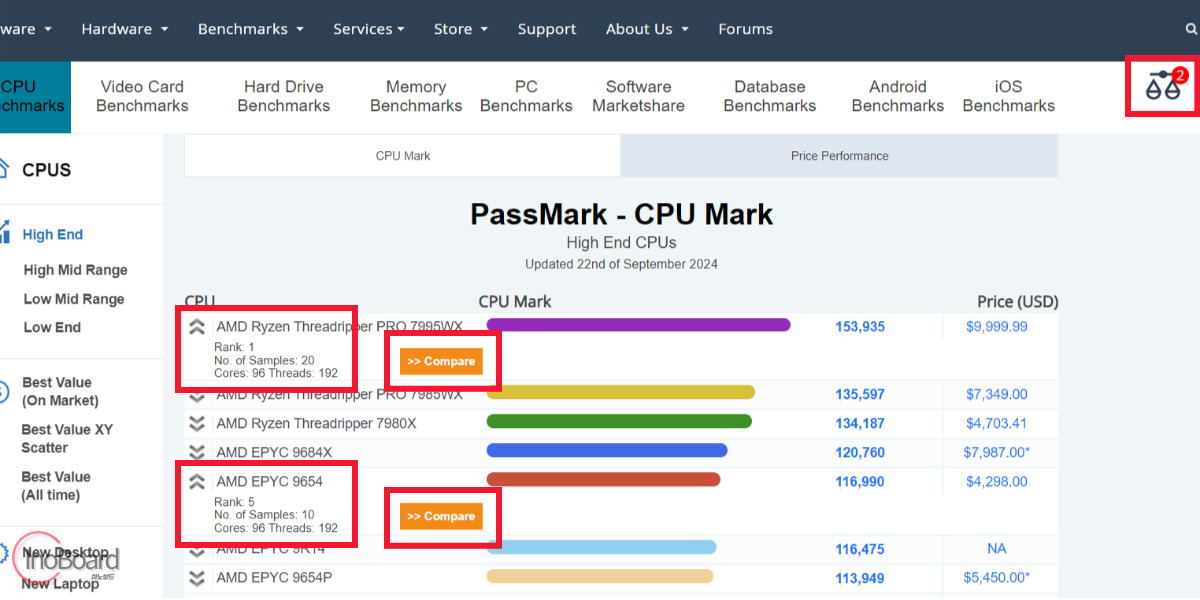Click score 120,760
The height and width of the screenshot is (600, 1200).
tap(860, 453)
